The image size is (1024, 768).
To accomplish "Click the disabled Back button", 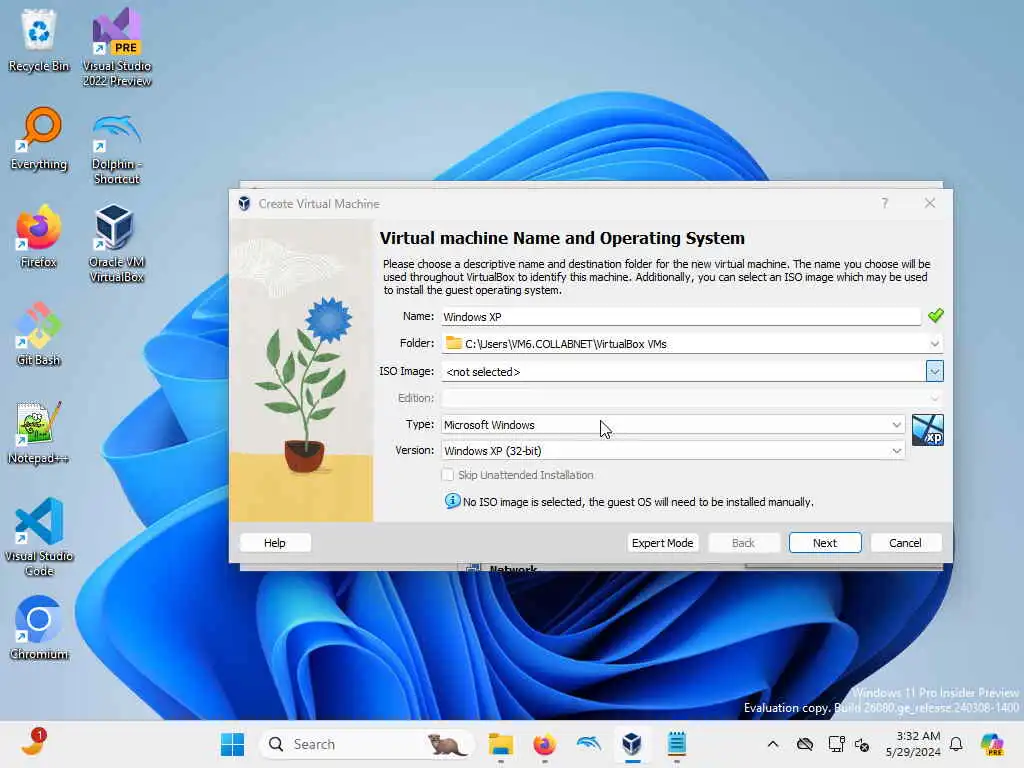I will [x=743, y=543].
